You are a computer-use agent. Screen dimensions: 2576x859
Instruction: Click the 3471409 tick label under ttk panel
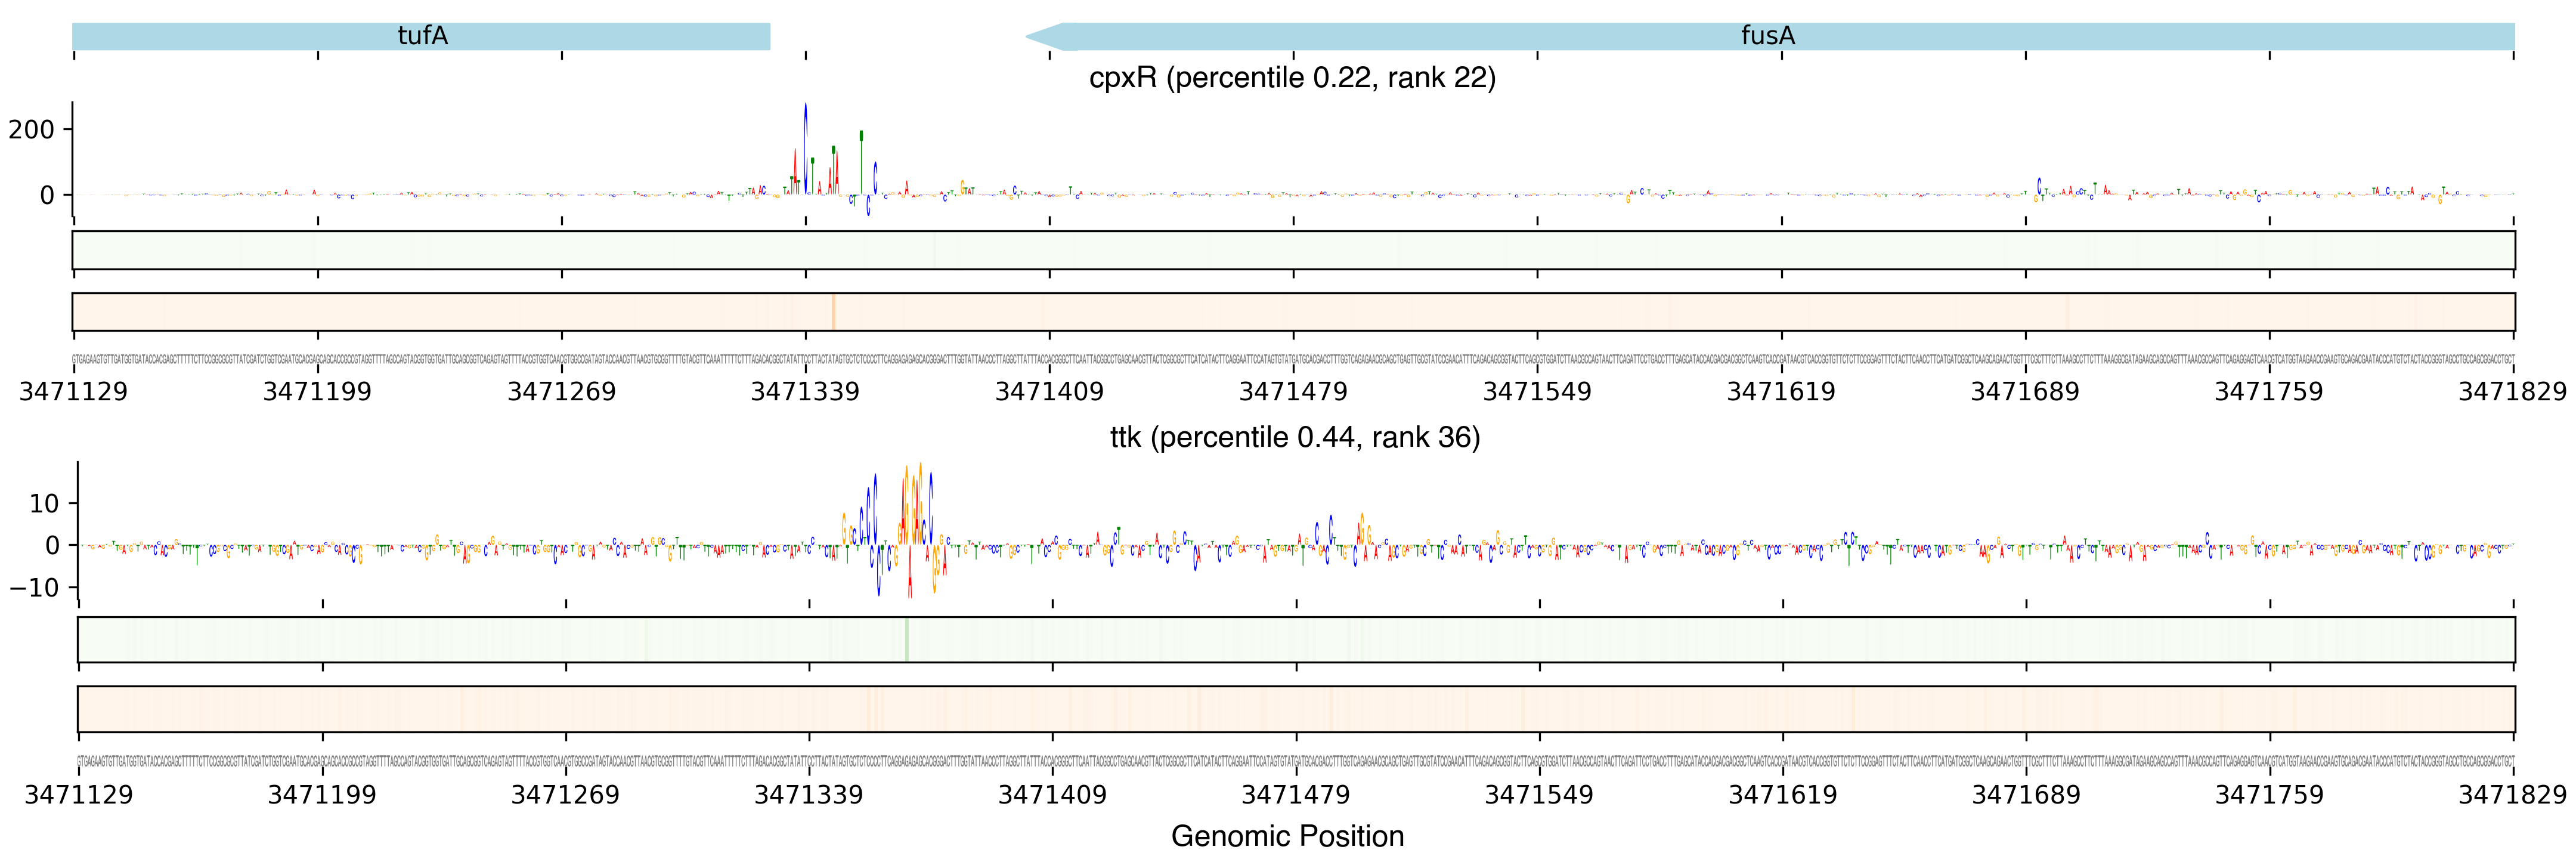[x=1052, y=795]
